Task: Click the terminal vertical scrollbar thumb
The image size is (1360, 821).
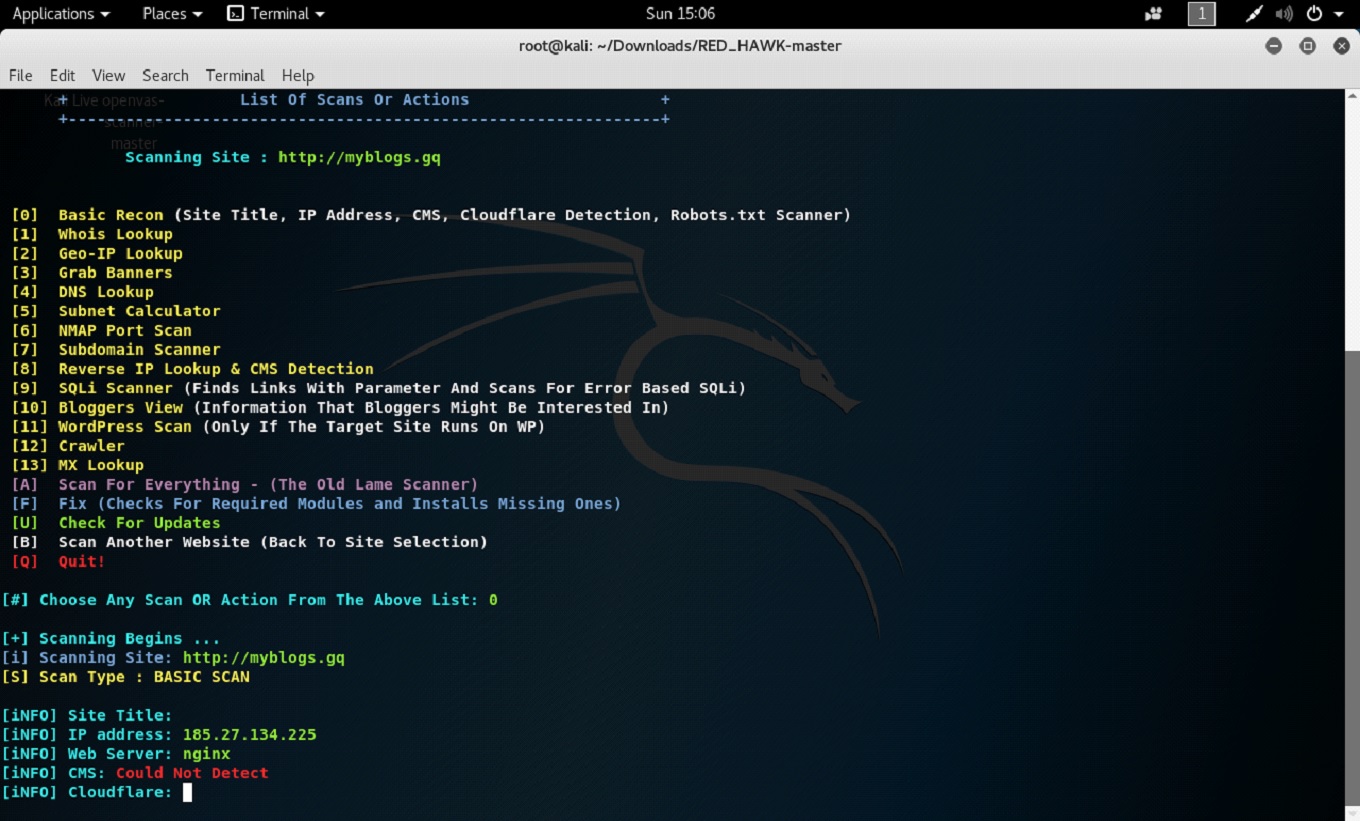Action: [1352, 579]
